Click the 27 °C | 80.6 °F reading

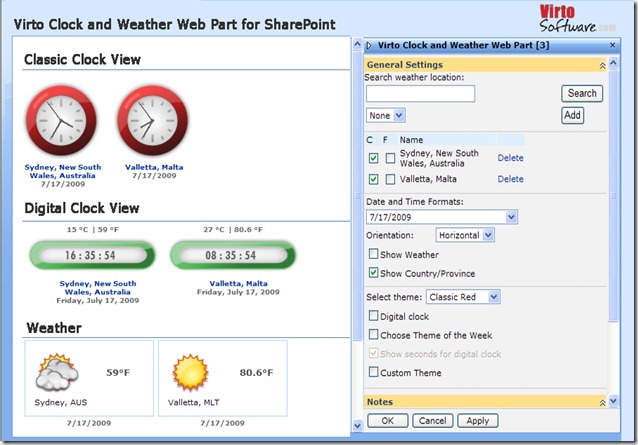[x=233, y=229]
